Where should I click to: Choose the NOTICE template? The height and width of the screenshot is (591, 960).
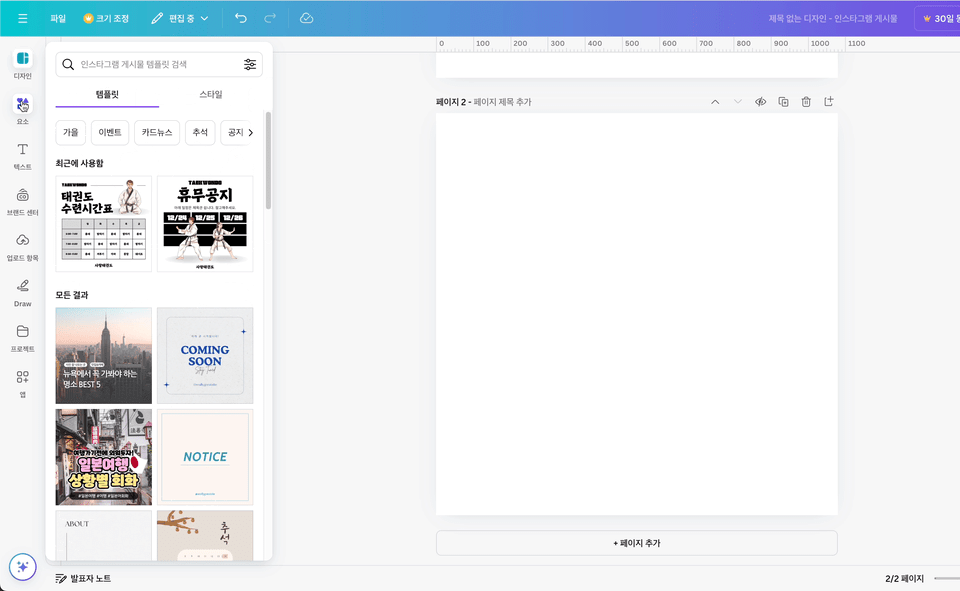pyautogui.click(x=205, y=457)
